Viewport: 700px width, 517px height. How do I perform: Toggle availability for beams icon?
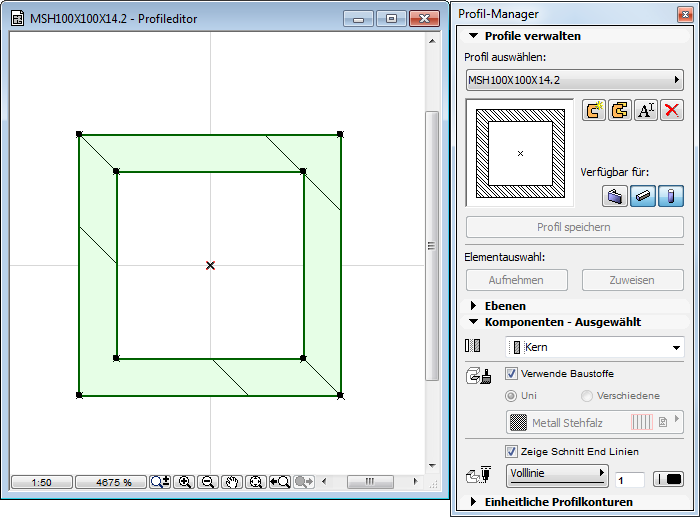click(x=643, y=196)
